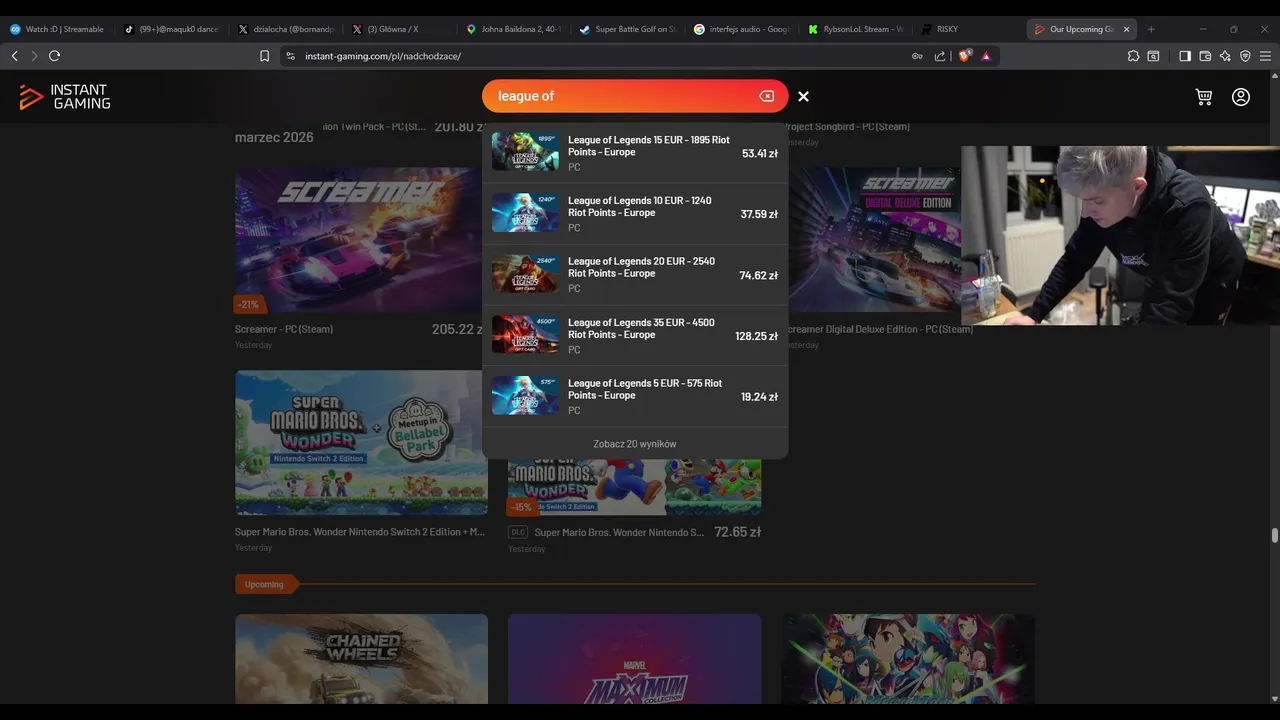Screen dimensions: 1280x720
Task: Switch to RybsonLoL Stream tab
Action: [857, 29]
